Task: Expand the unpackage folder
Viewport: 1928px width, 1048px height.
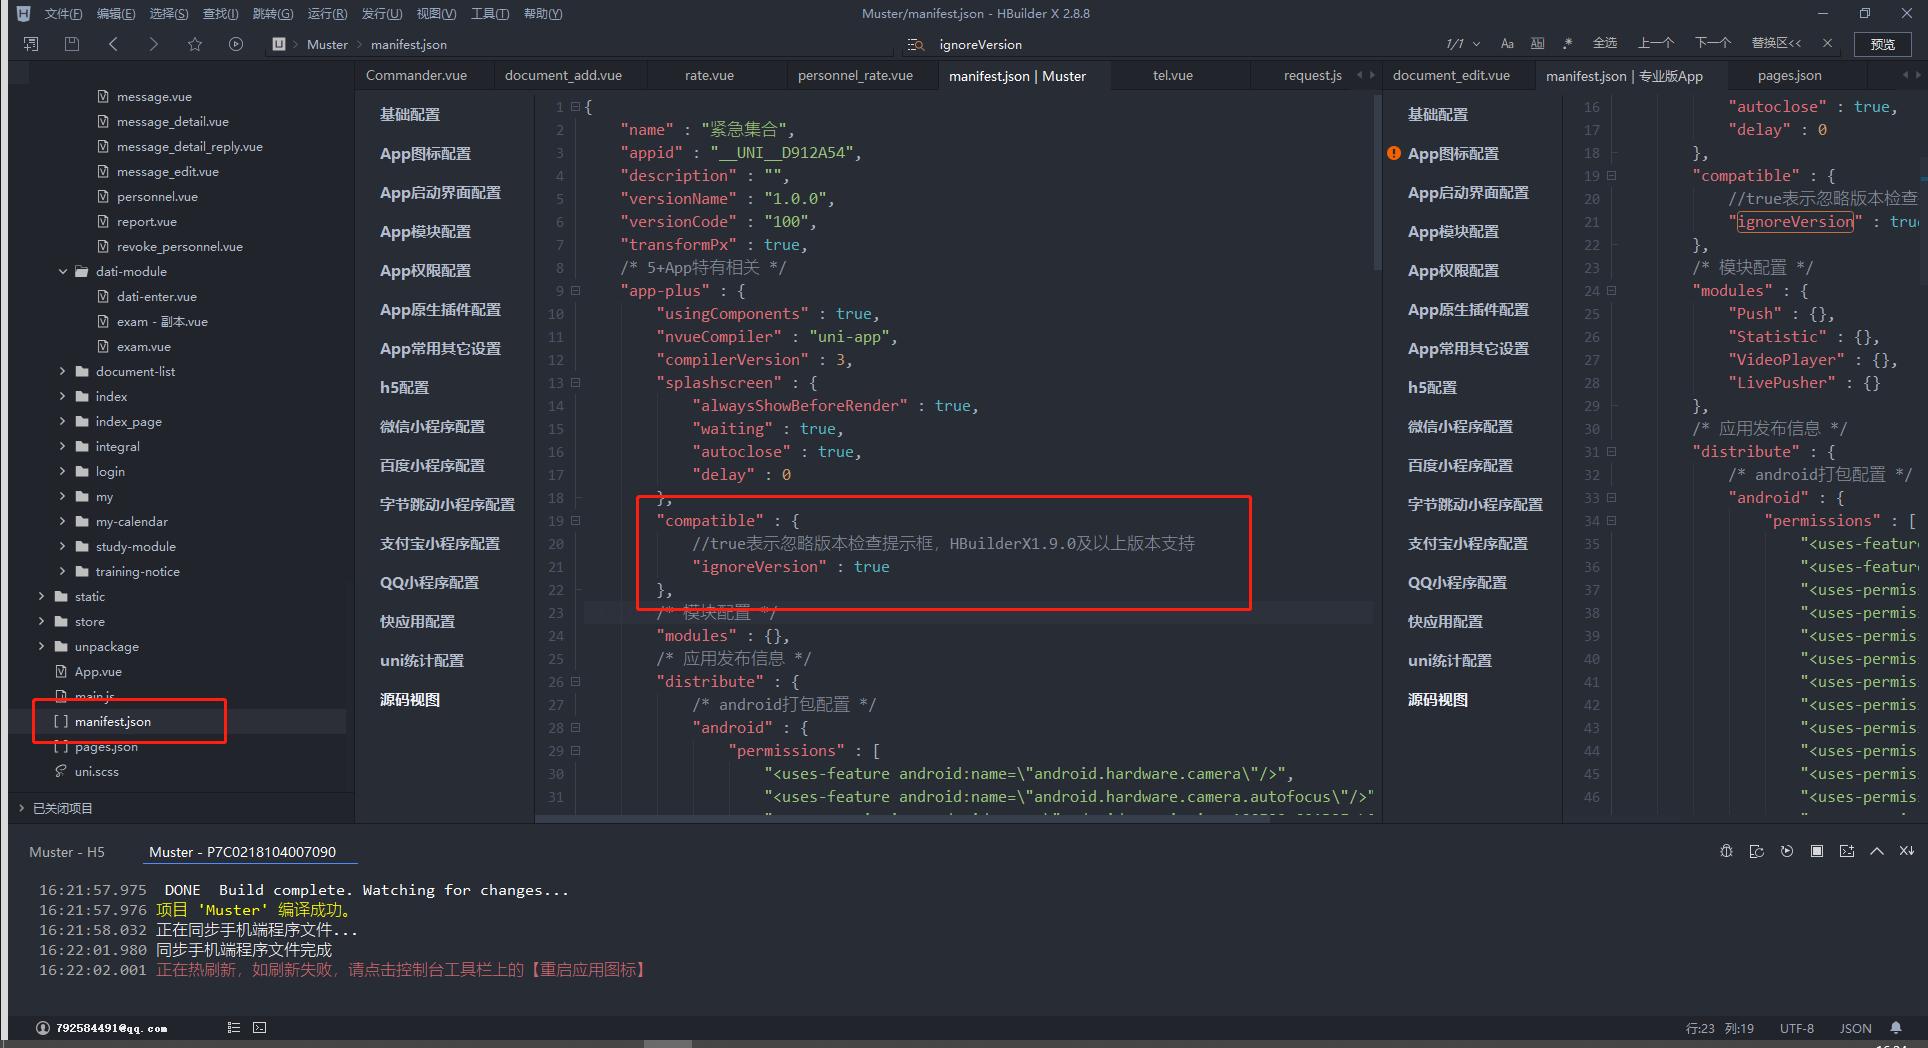Action: pyautogui.click(x=42, y=646)
